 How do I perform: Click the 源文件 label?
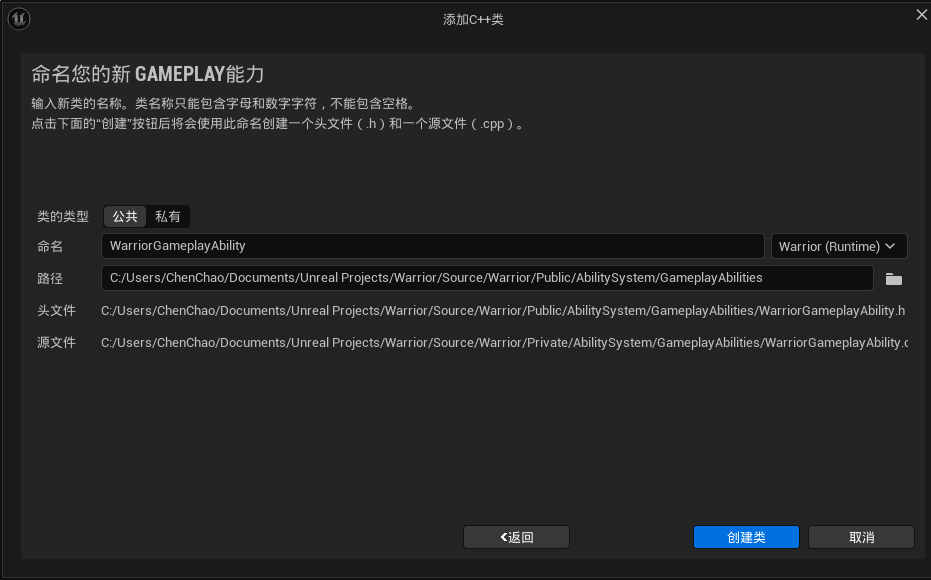pyautogui.click(x=56, y=343)
